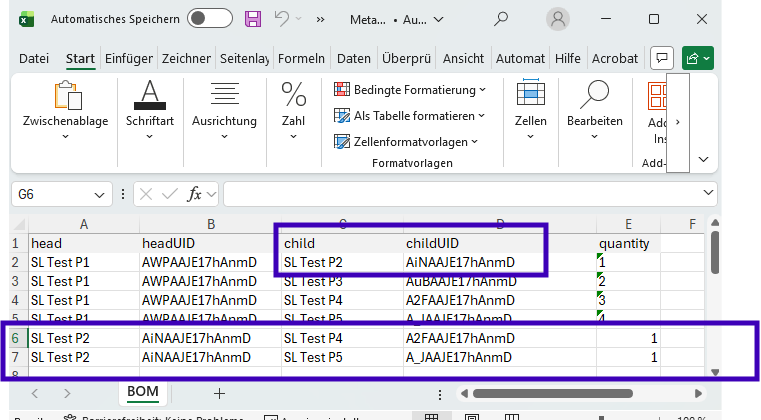Click the horizontal scrollbar thumb
Screen dimensions: 761x420
coord(553,393)
